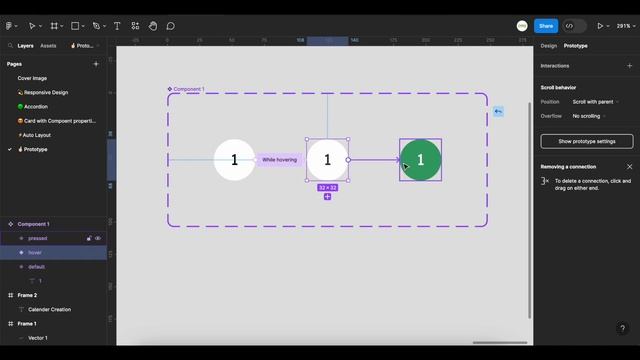Select the Frame tool
640x360 pixels.
54,26
